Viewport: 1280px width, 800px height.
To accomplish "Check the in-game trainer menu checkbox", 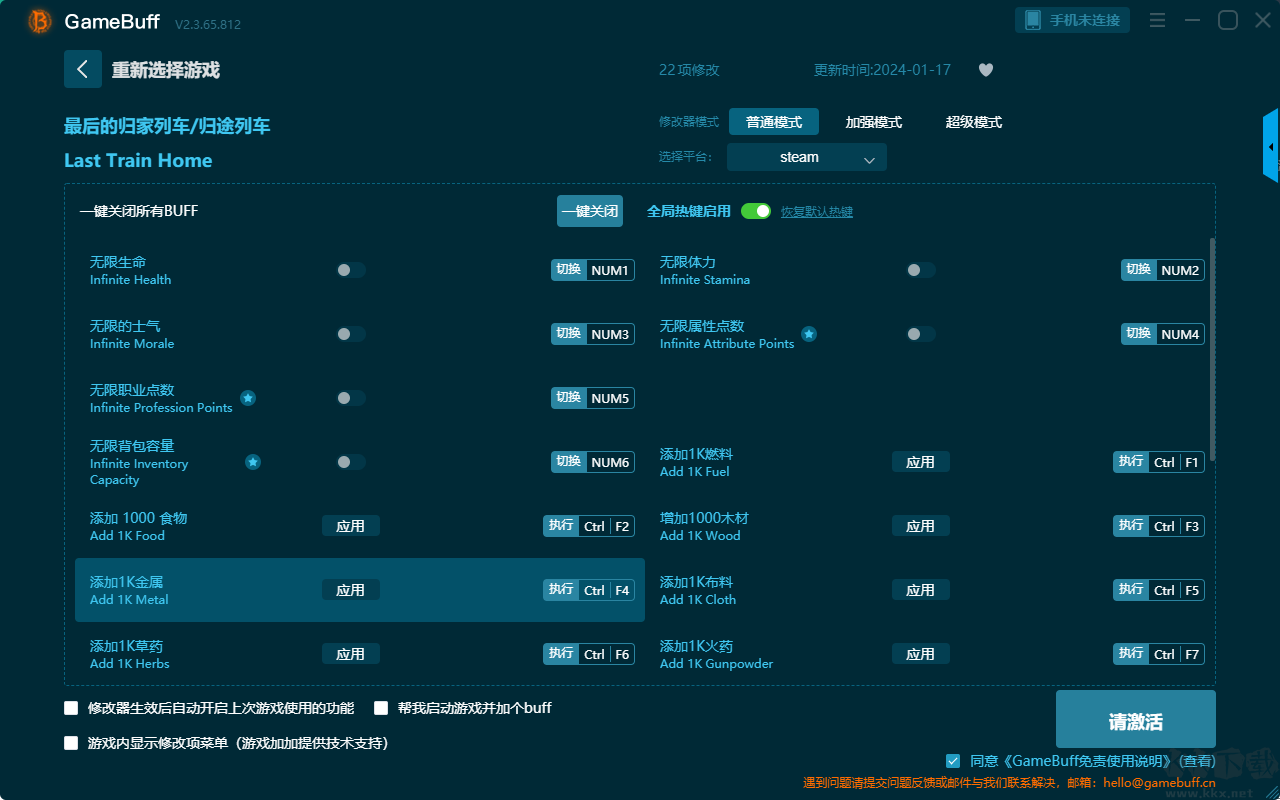I will pos(71,743).
